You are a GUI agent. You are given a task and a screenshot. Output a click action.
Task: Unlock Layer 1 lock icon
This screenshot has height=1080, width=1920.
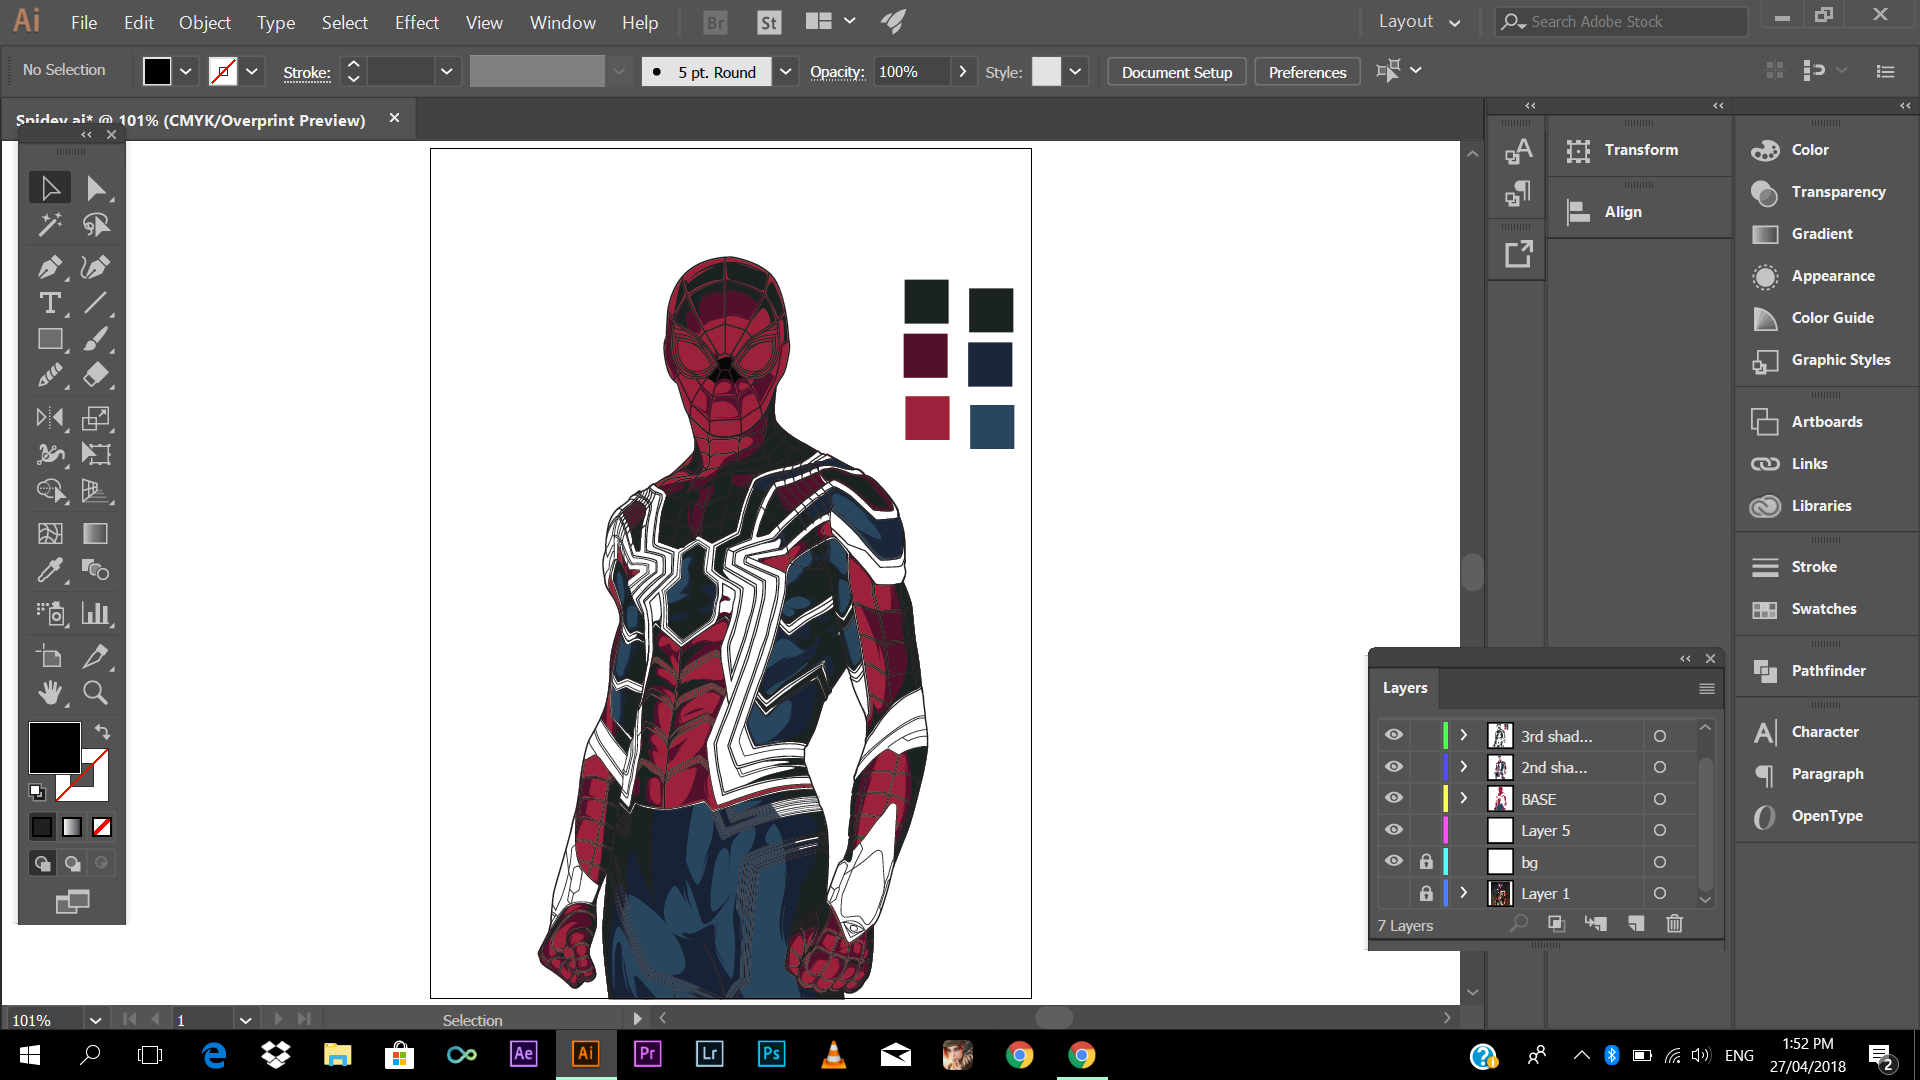pos(1426,893)
